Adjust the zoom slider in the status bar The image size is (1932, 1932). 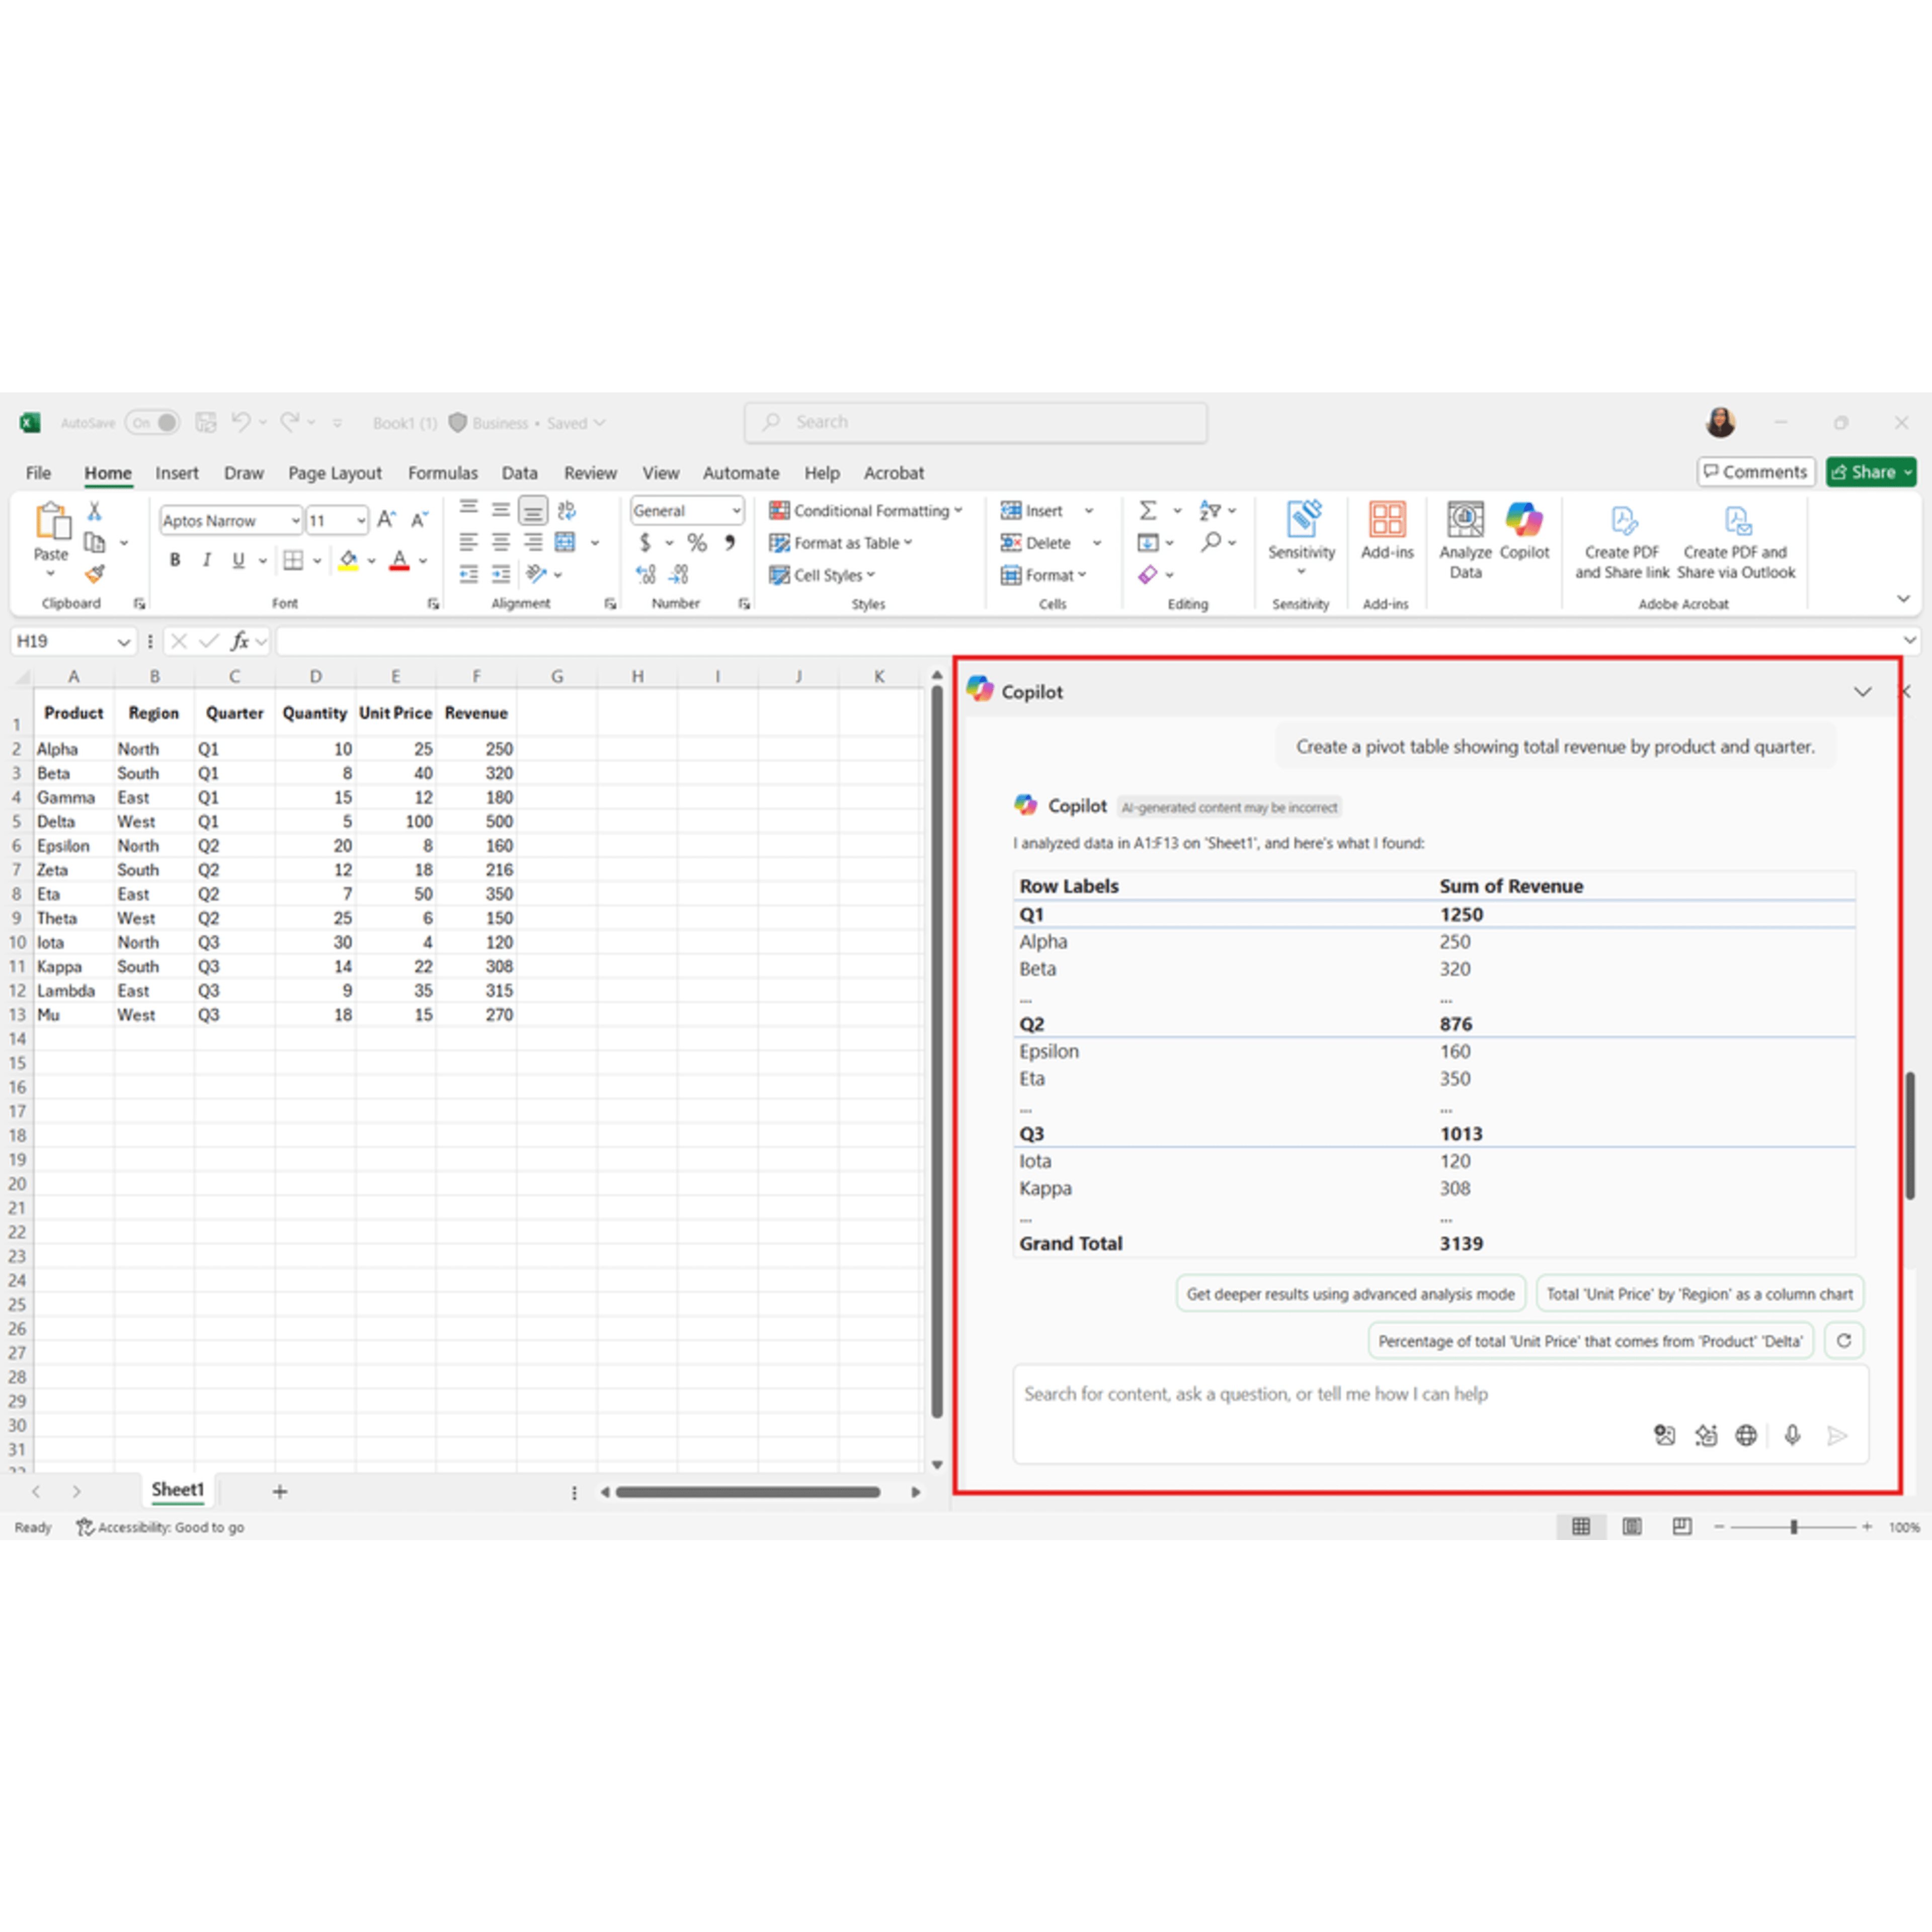point(1793,1526)
